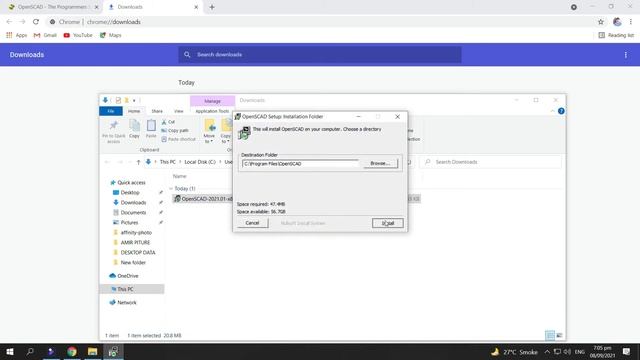Go back in Chrome
Image resolution: width=640 pixels, height=360 pixels.
[9, 22]
